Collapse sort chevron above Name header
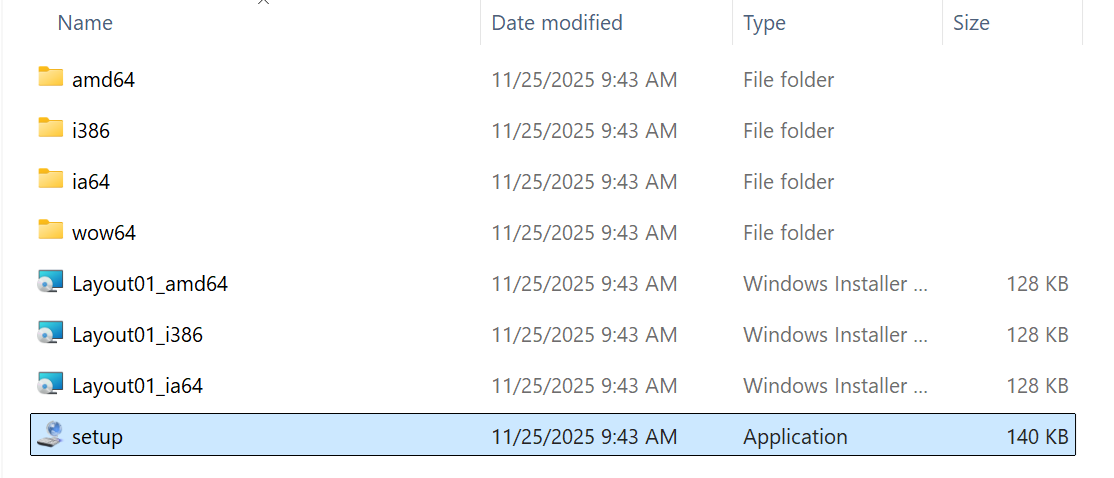This screenshot has width=1114, height=478. (x=264, y=3)
